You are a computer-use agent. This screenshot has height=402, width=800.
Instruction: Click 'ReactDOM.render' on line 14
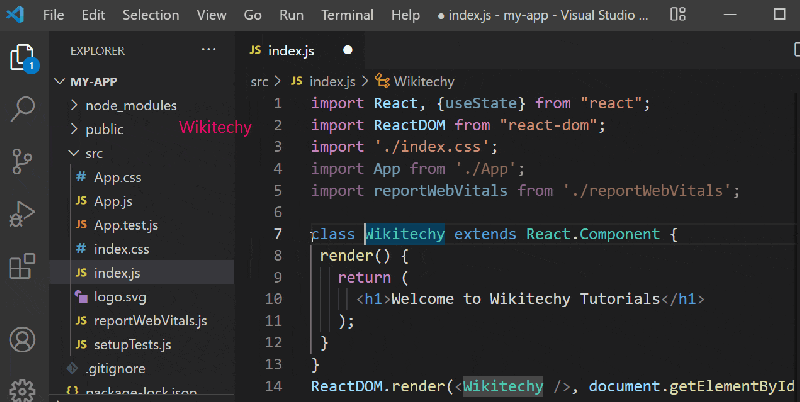click(378, 386)
